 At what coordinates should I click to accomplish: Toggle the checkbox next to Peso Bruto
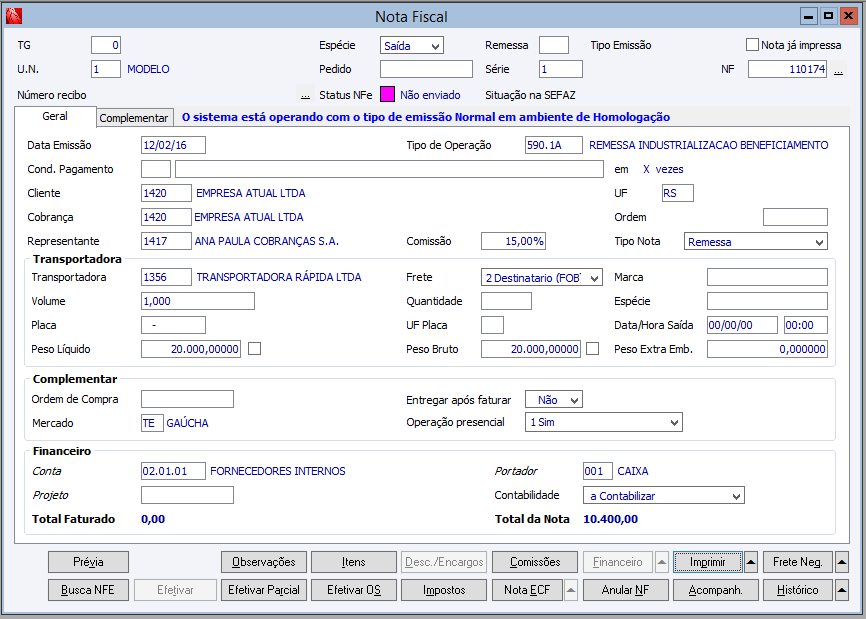click(x=593, y=349)
